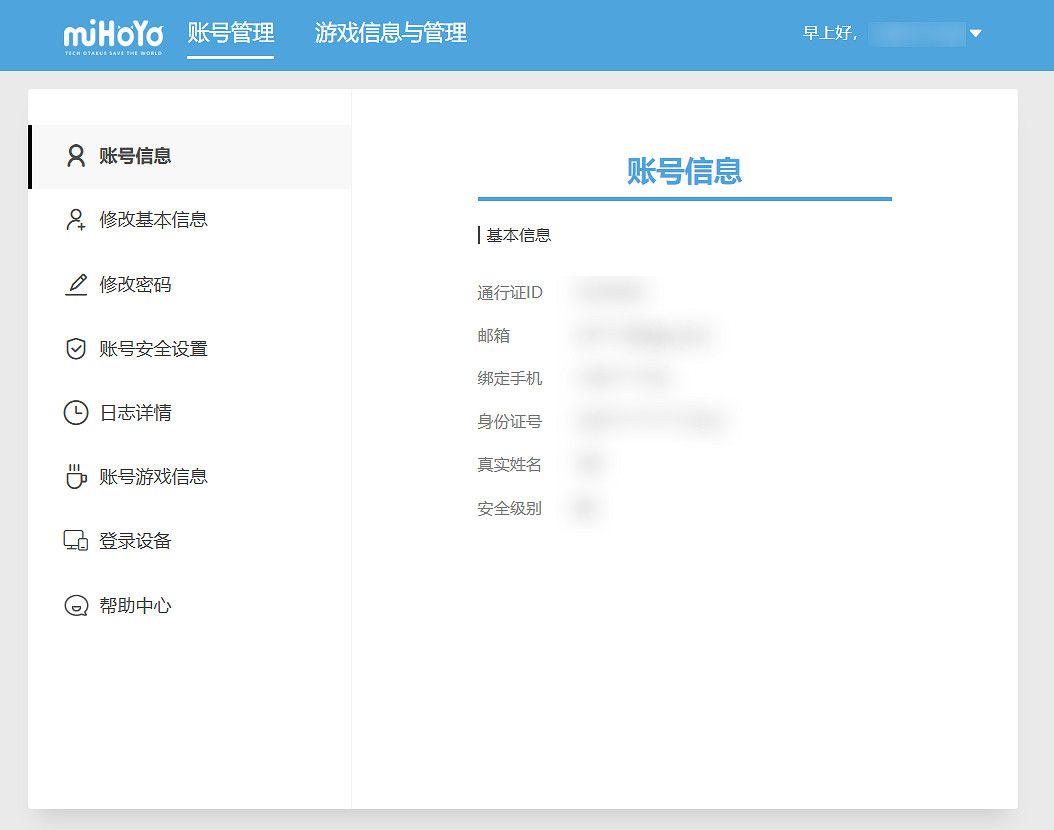
Task: Go to 登录设备 in the sidebar
Action: 135,541
